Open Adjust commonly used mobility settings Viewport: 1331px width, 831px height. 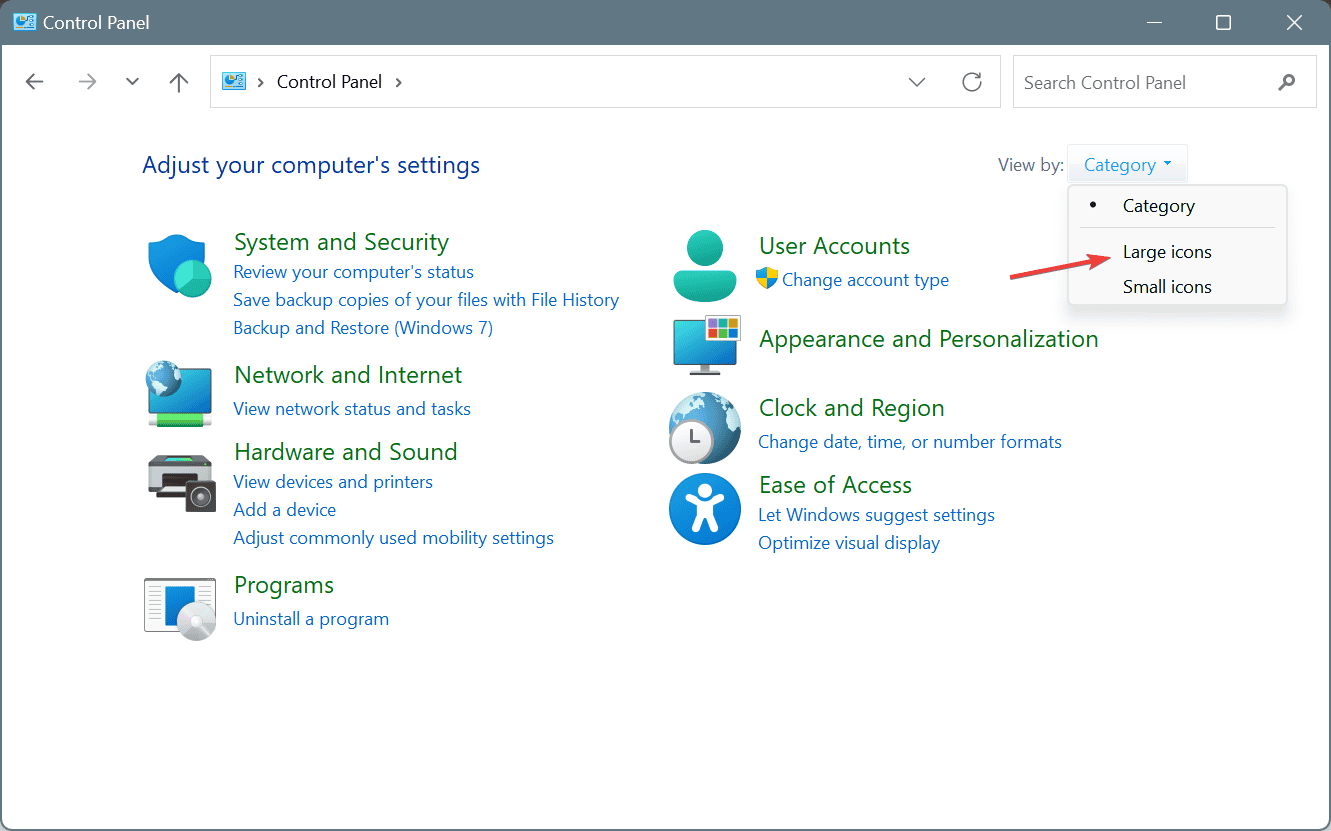(x=393, y=538)
